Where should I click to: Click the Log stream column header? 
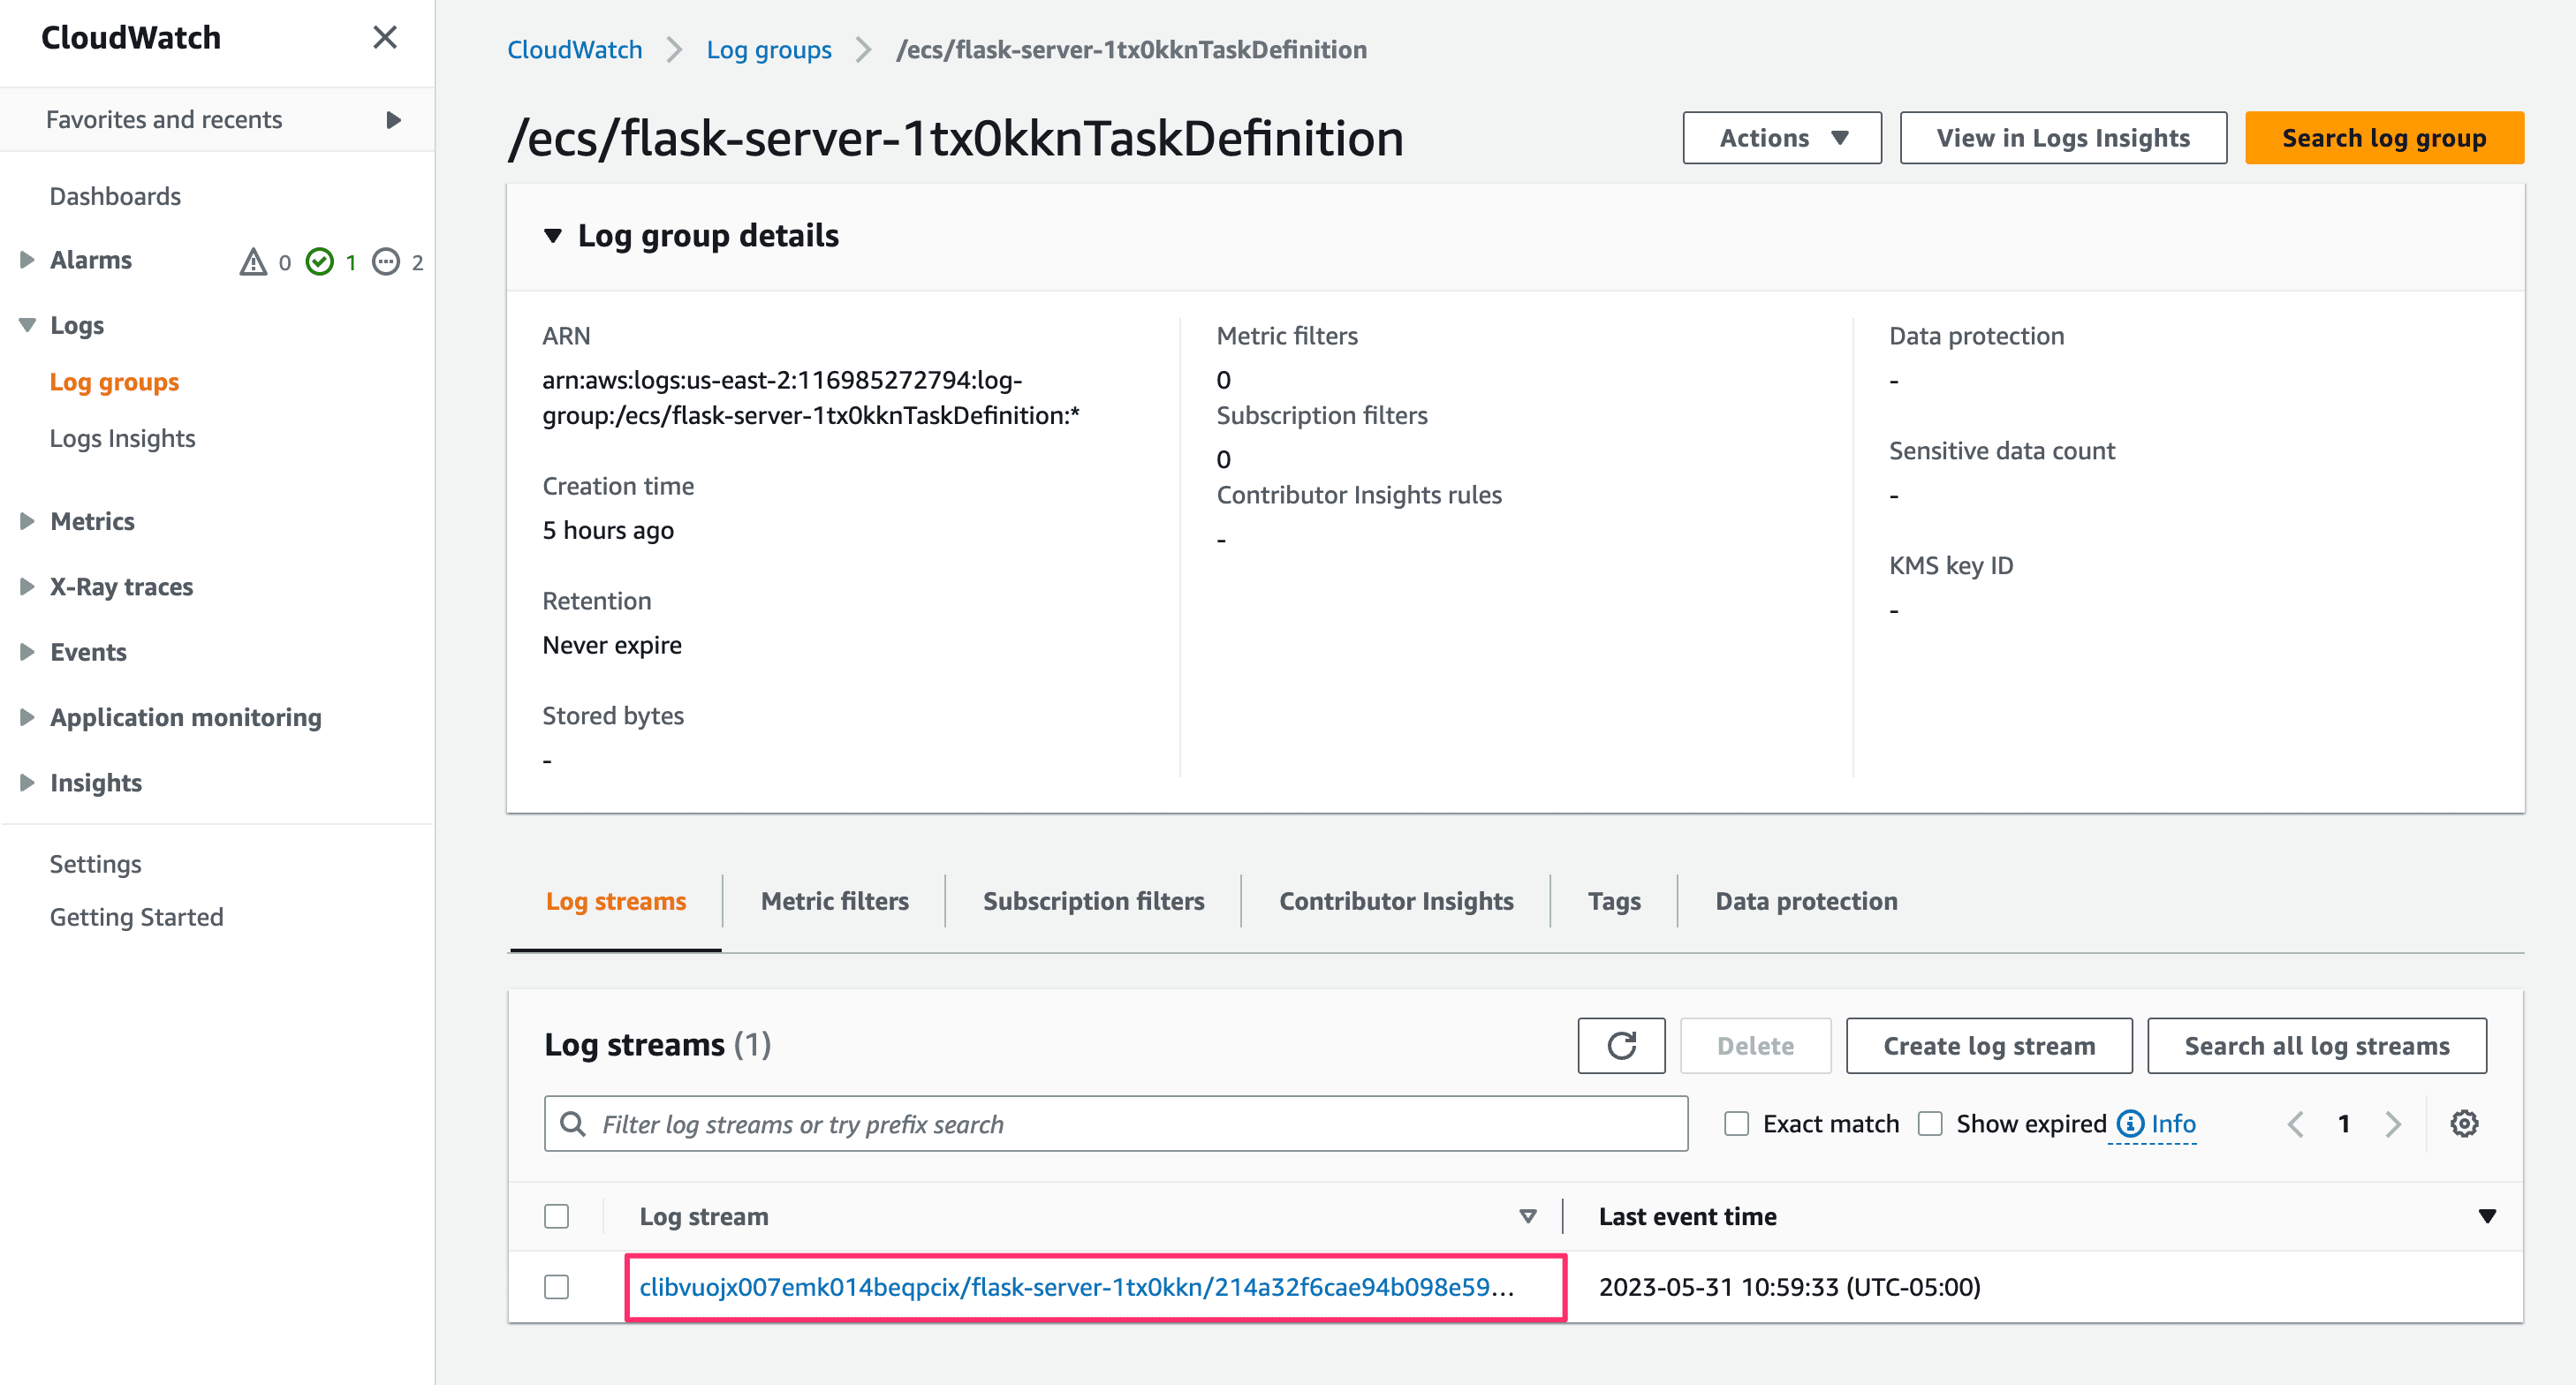tap(704, 1217)
